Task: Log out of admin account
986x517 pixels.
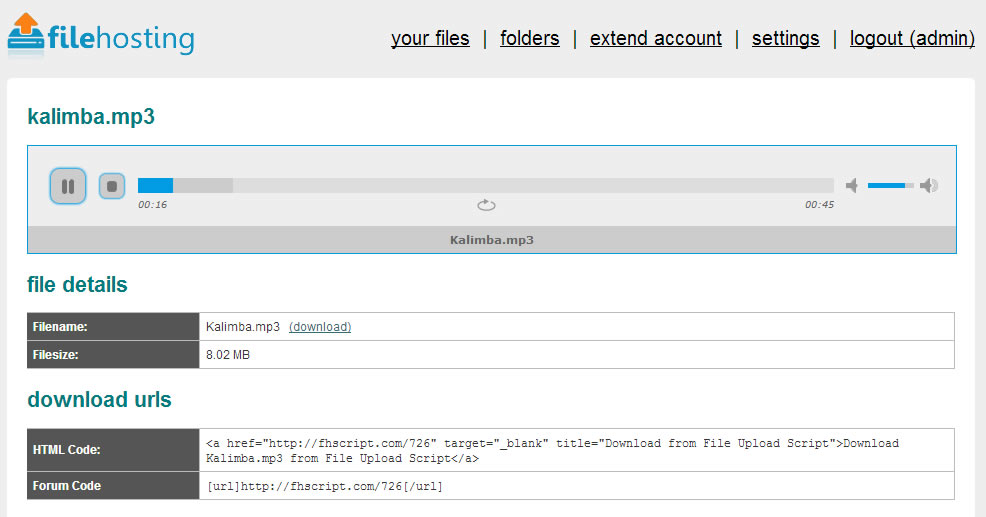Action: click(x=912, y=38)
